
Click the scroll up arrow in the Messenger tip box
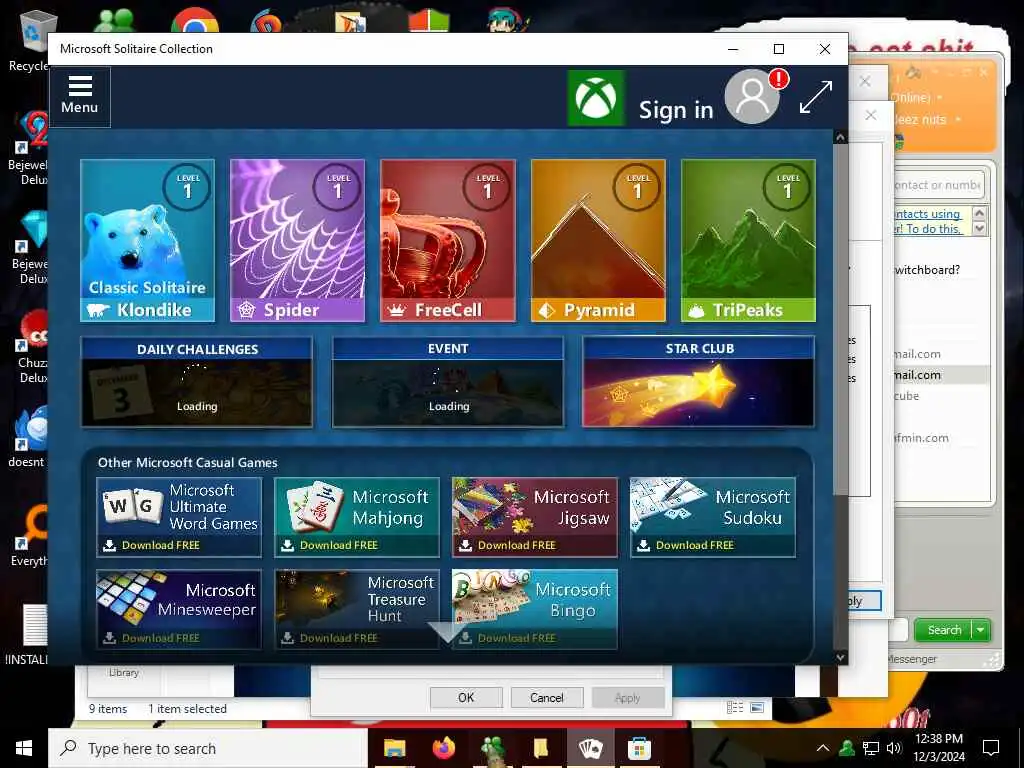[x=979, y=213]
